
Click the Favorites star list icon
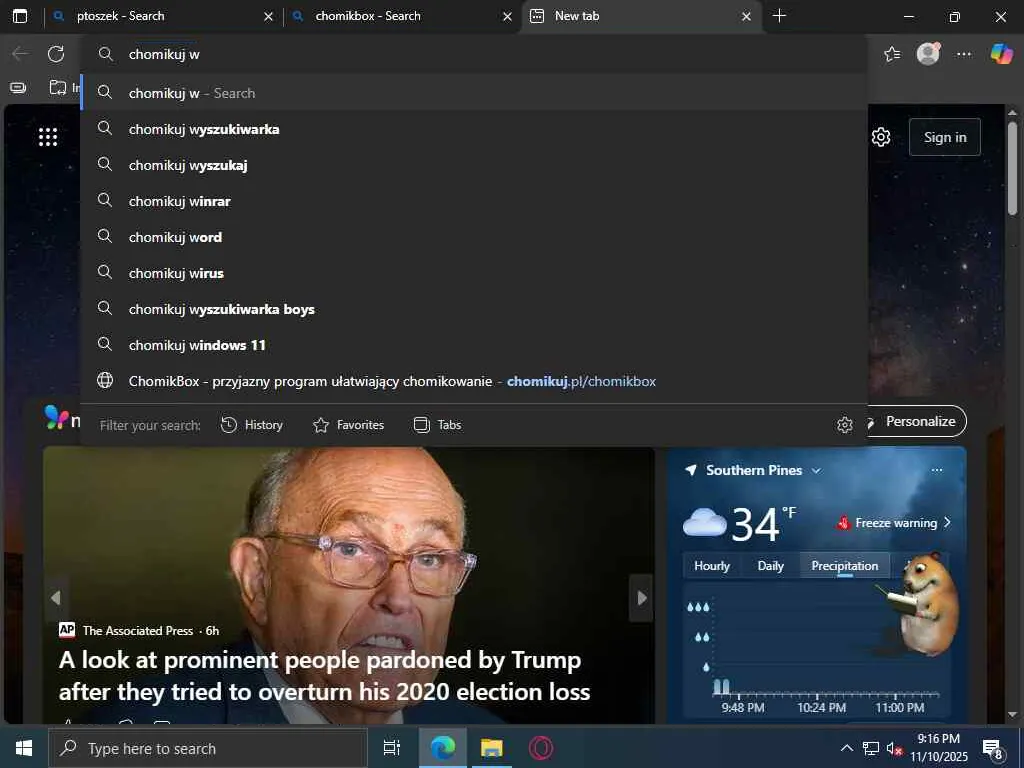pos(892,54)
